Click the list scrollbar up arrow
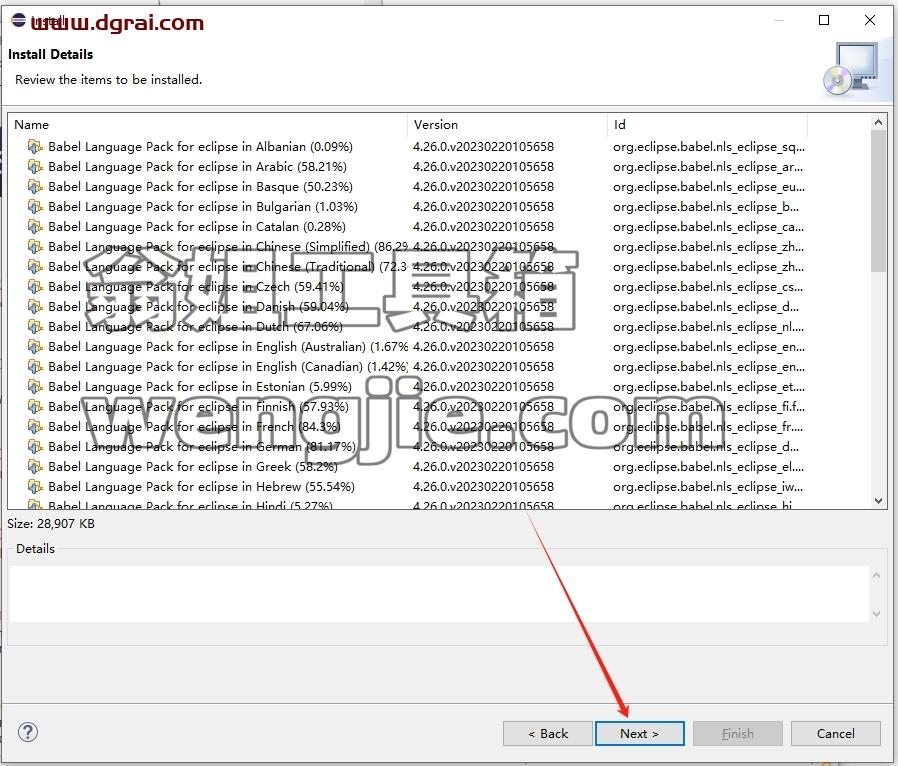Viewport: 898px width, 766px height. point(879,122)
